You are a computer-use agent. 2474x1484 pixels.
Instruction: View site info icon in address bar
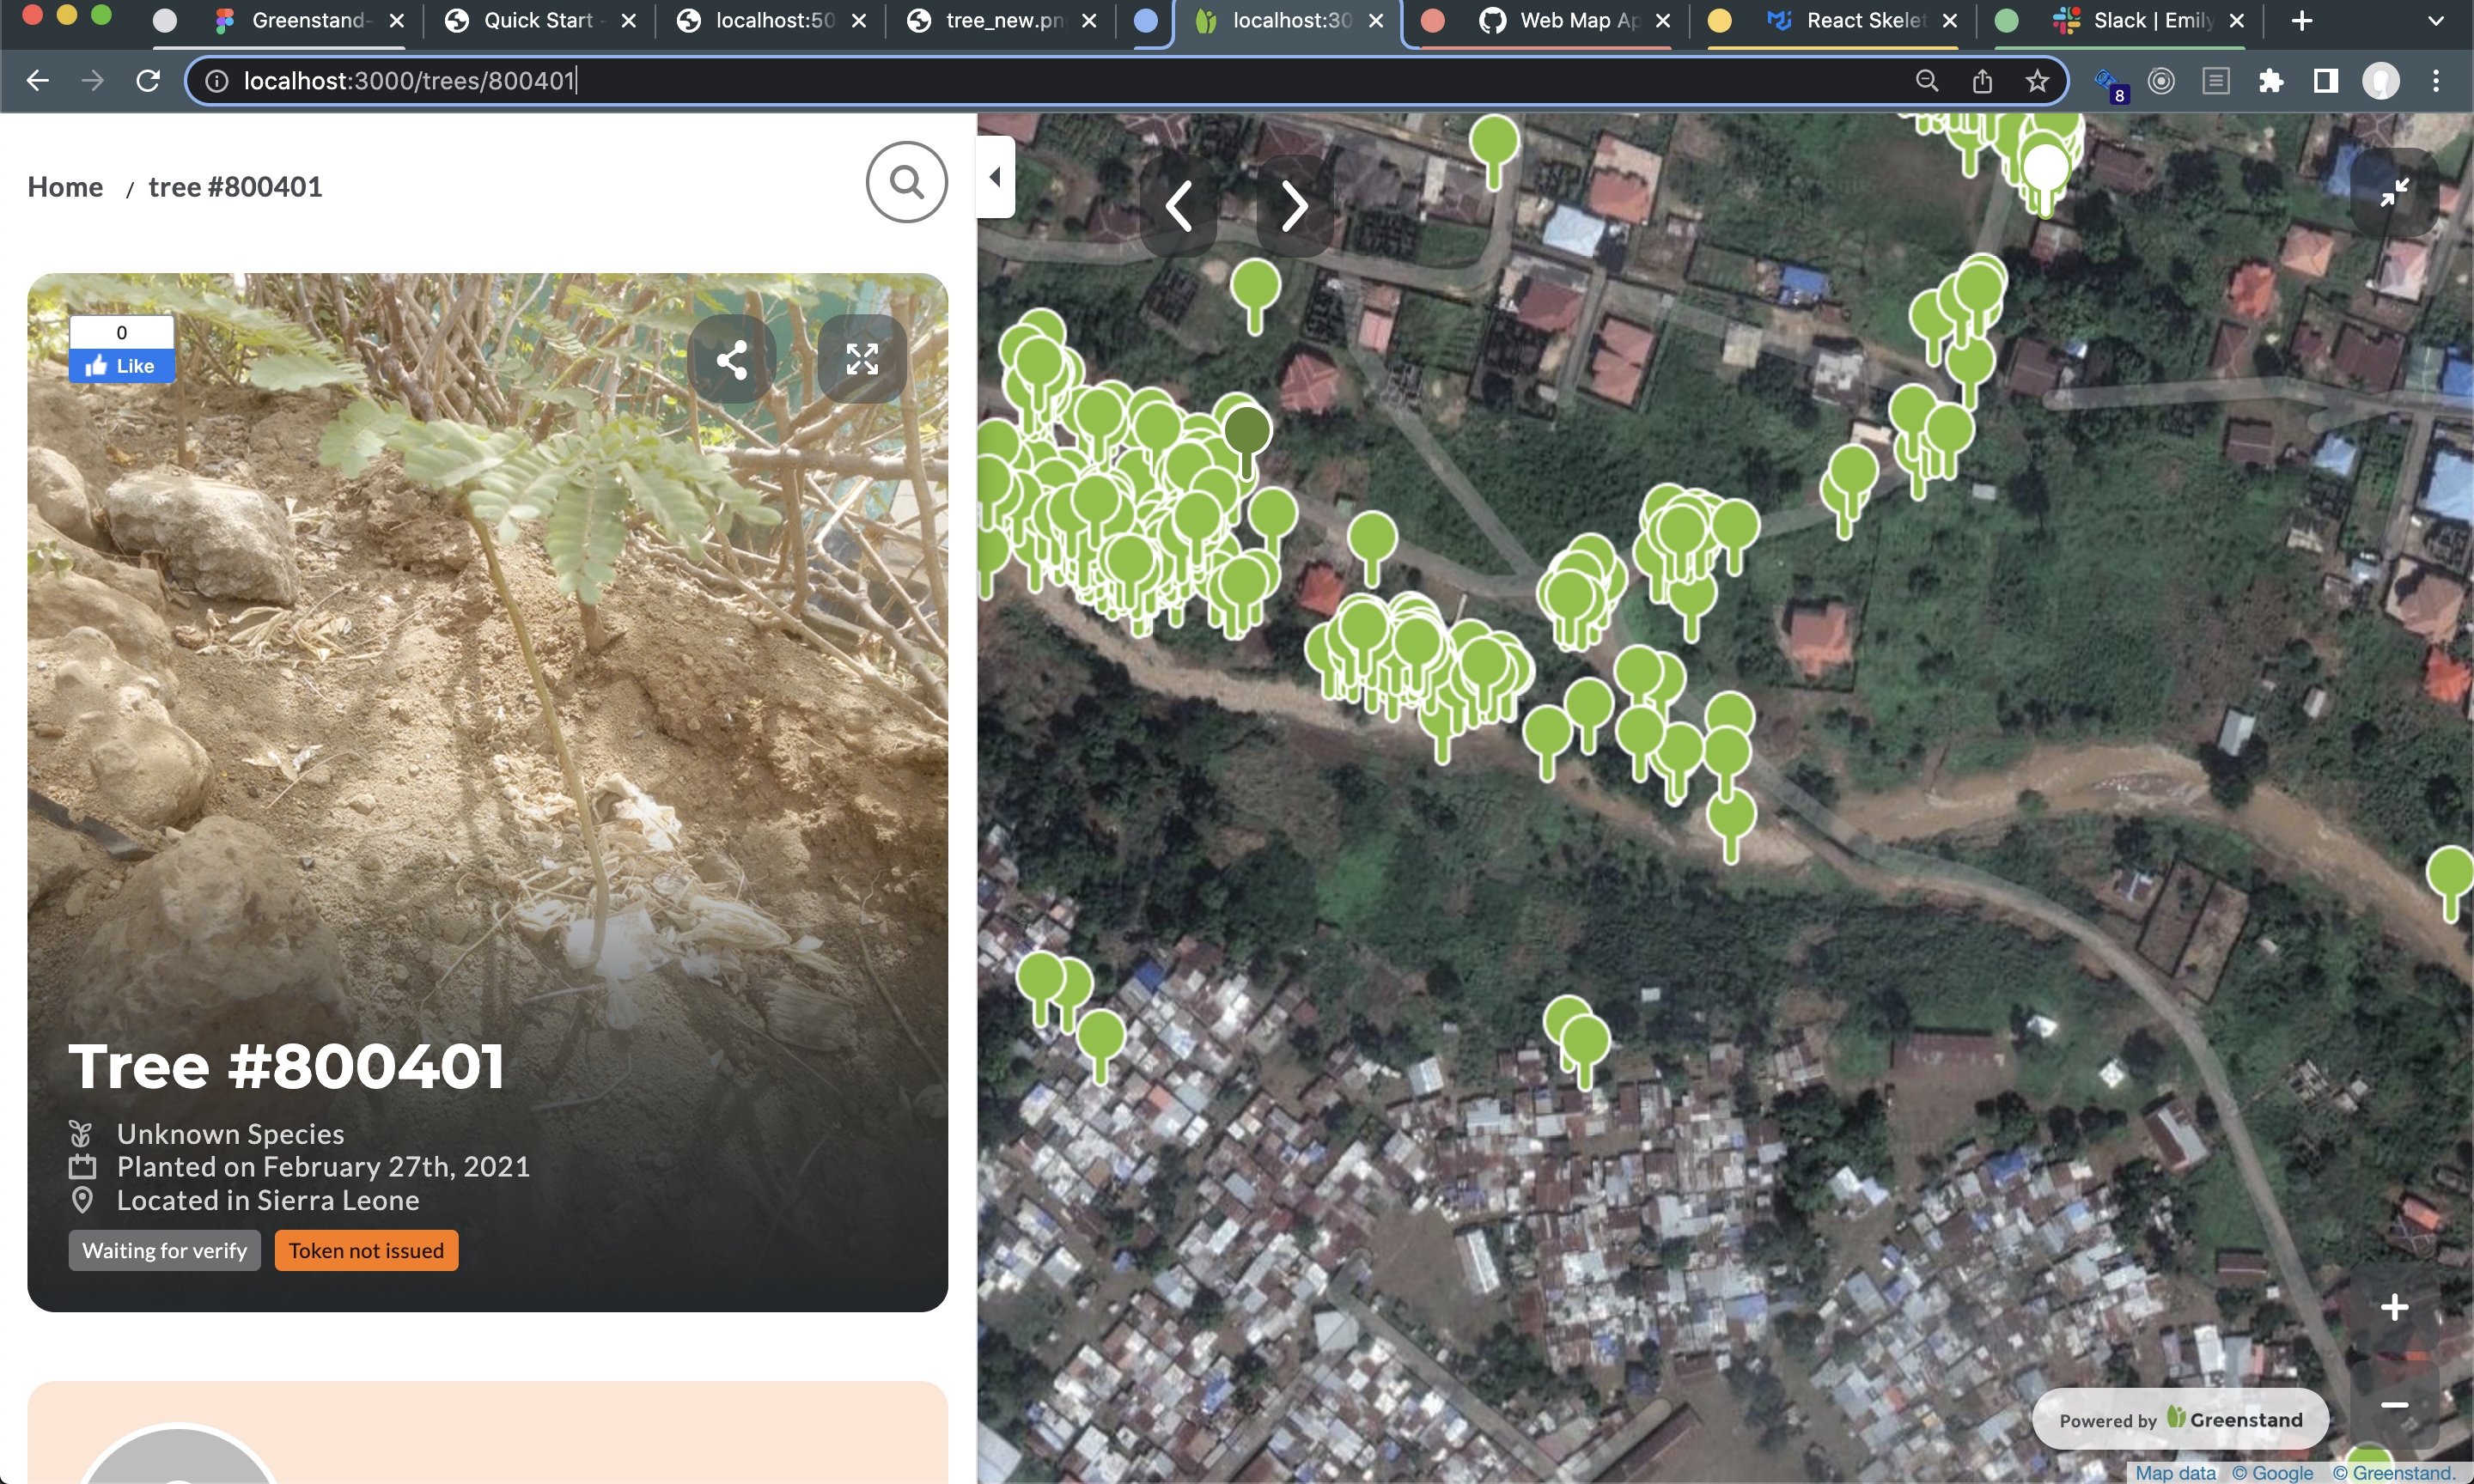(216, 81)
